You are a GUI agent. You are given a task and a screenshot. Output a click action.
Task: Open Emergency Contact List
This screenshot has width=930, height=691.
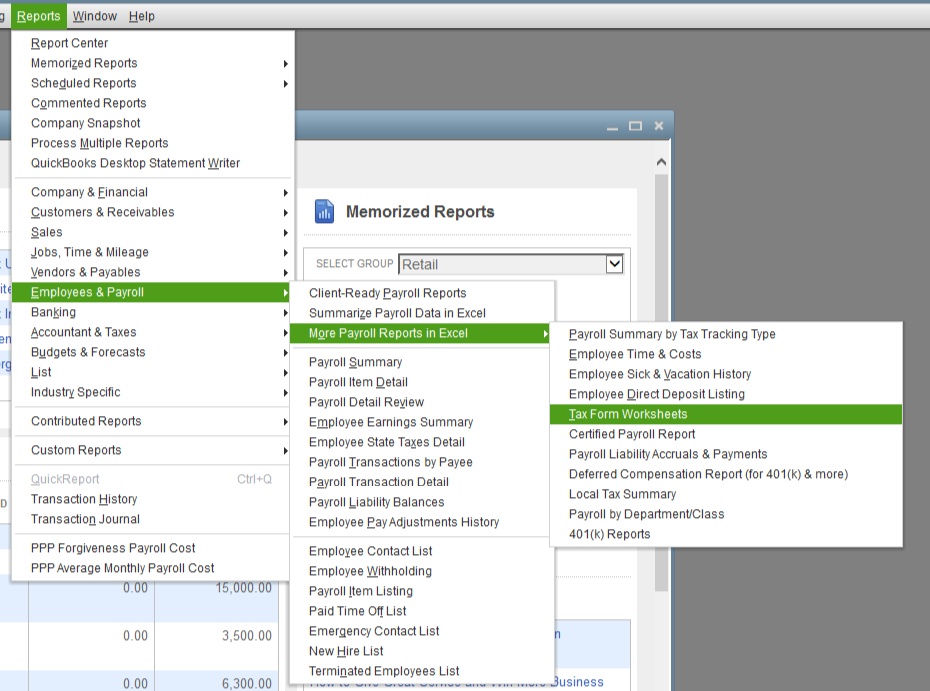click(422, 631)
